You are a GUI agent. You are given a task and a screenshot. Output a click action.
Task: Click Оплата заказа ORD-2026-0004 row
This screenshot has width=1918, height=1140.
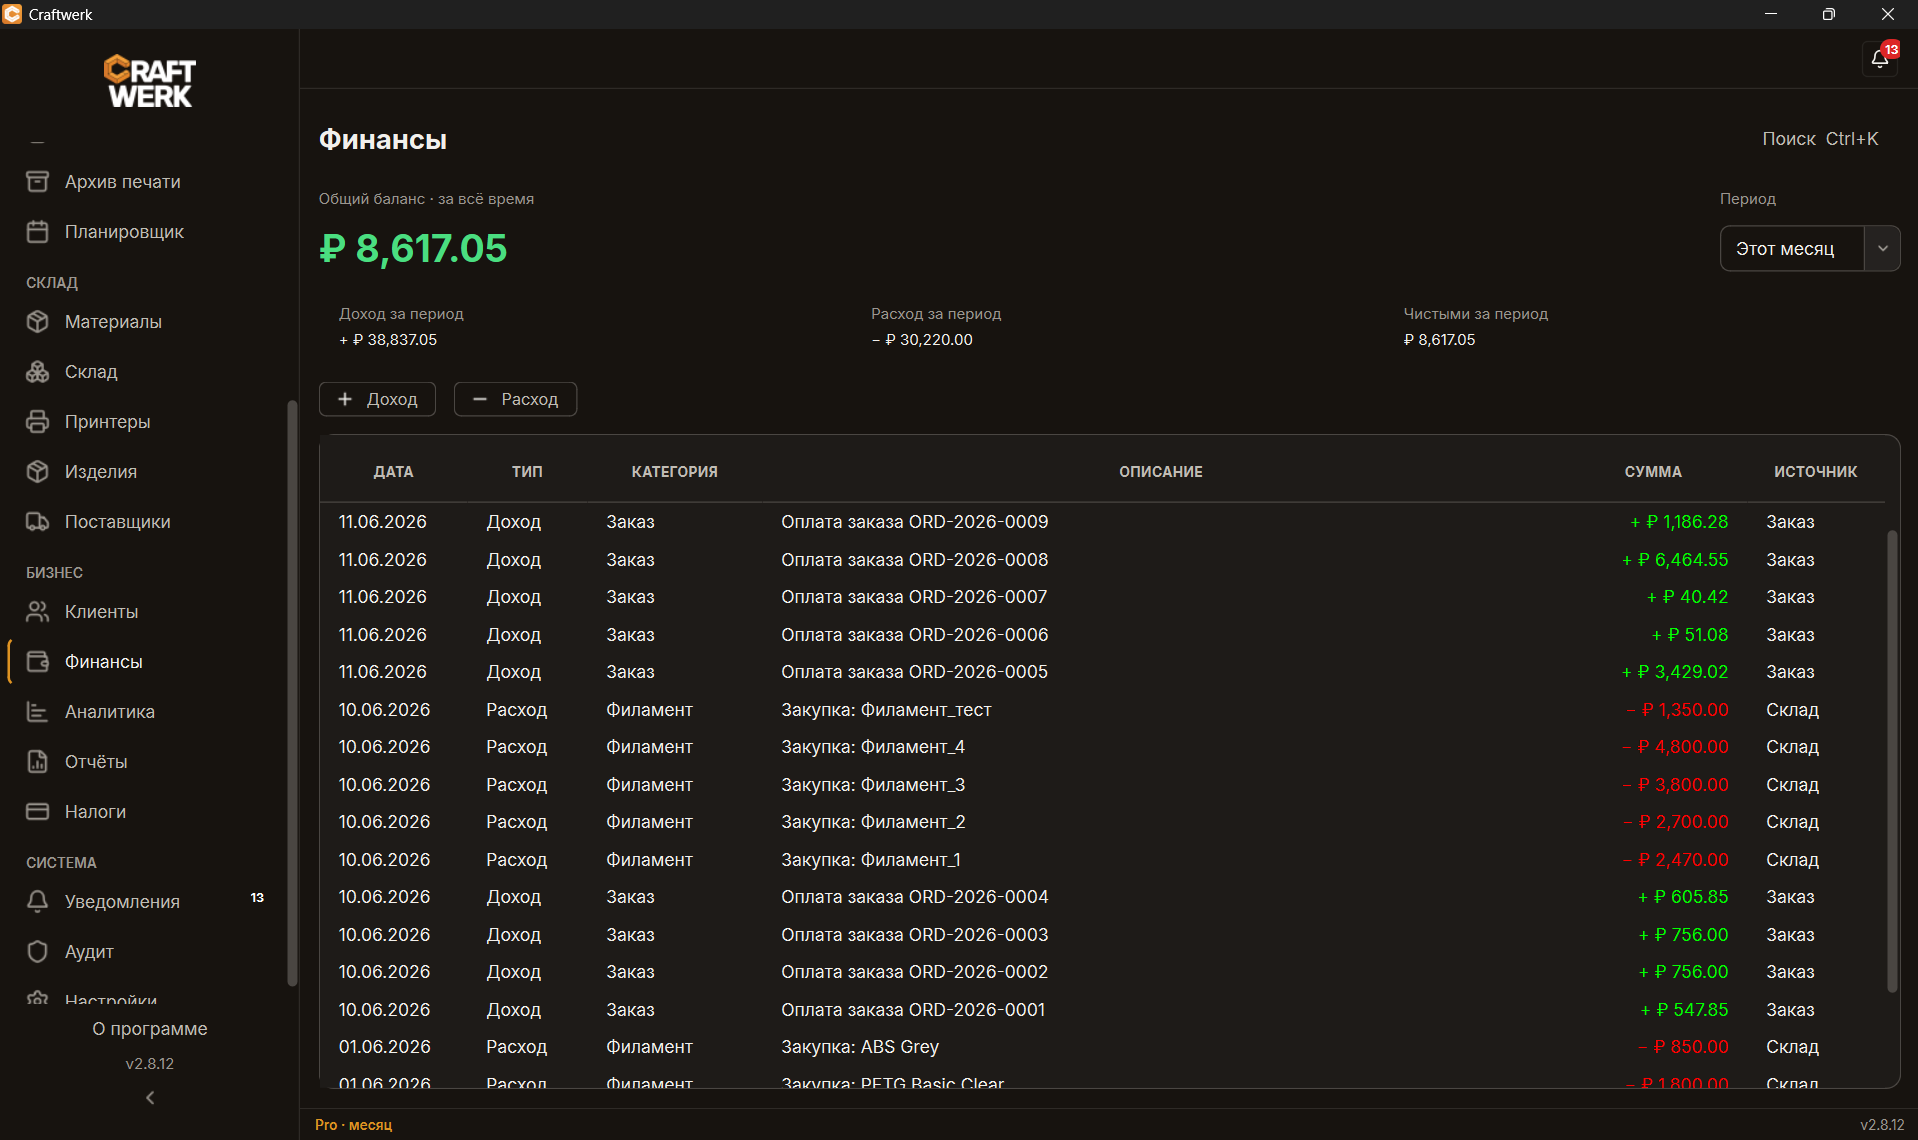[1102, 897]
